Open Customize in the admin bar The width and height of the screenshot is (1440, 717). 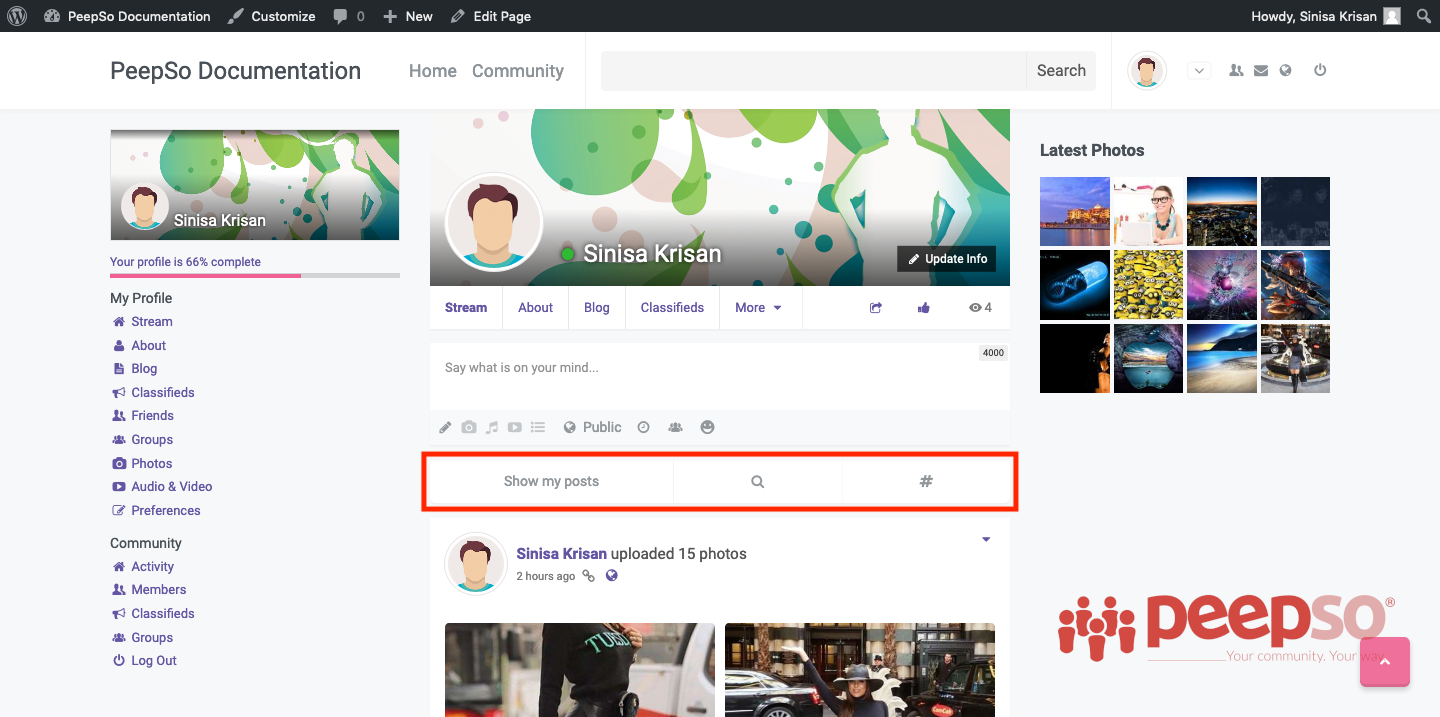pyautogui.click(x=272, y=16)
